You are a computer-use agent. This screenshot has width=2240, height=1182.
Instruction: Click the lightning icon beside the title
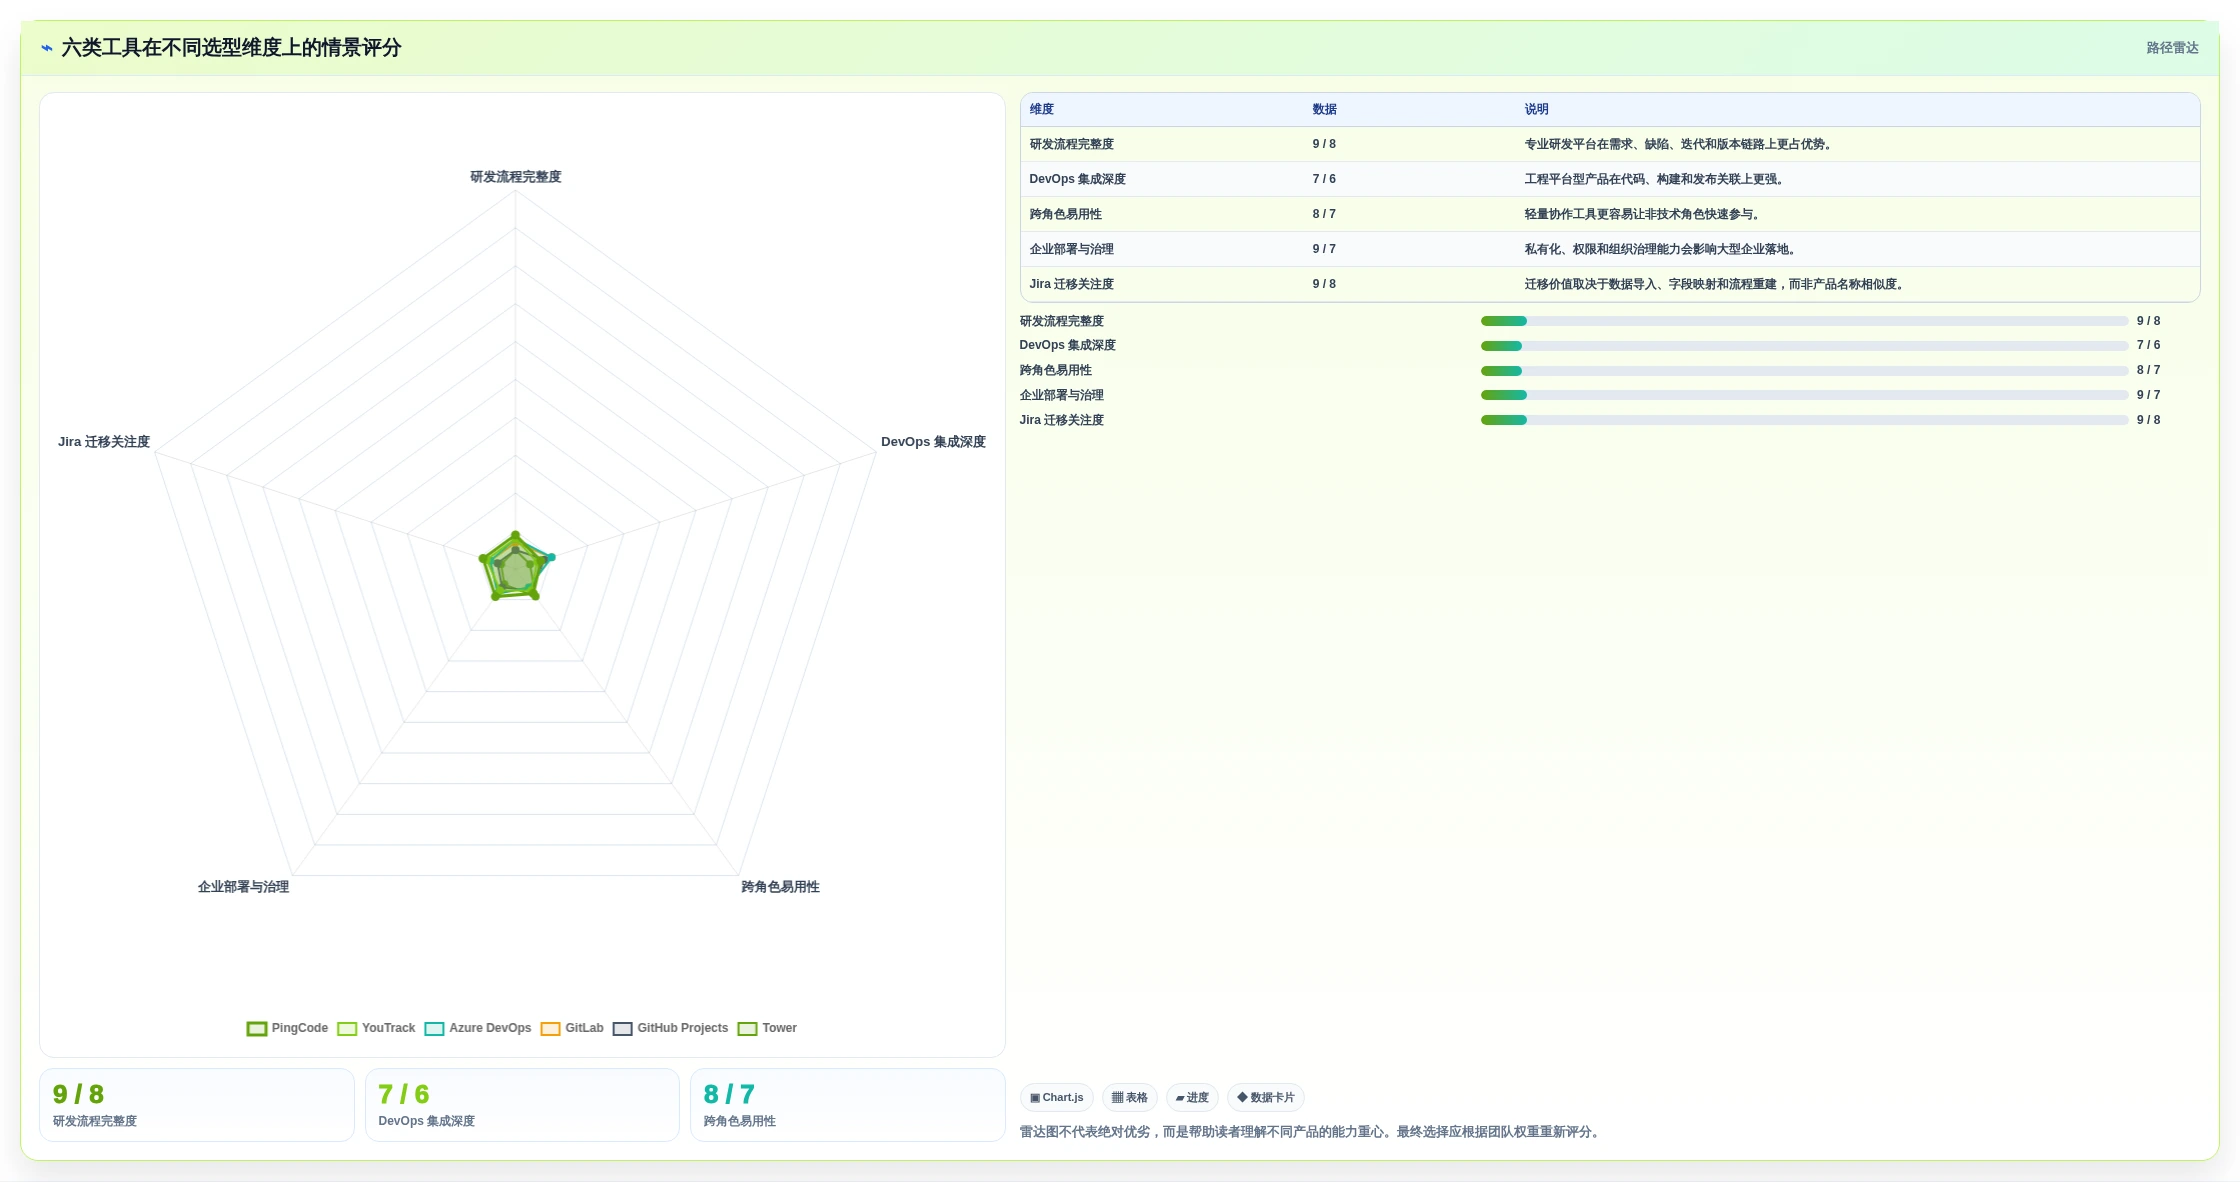pos(47,48)
